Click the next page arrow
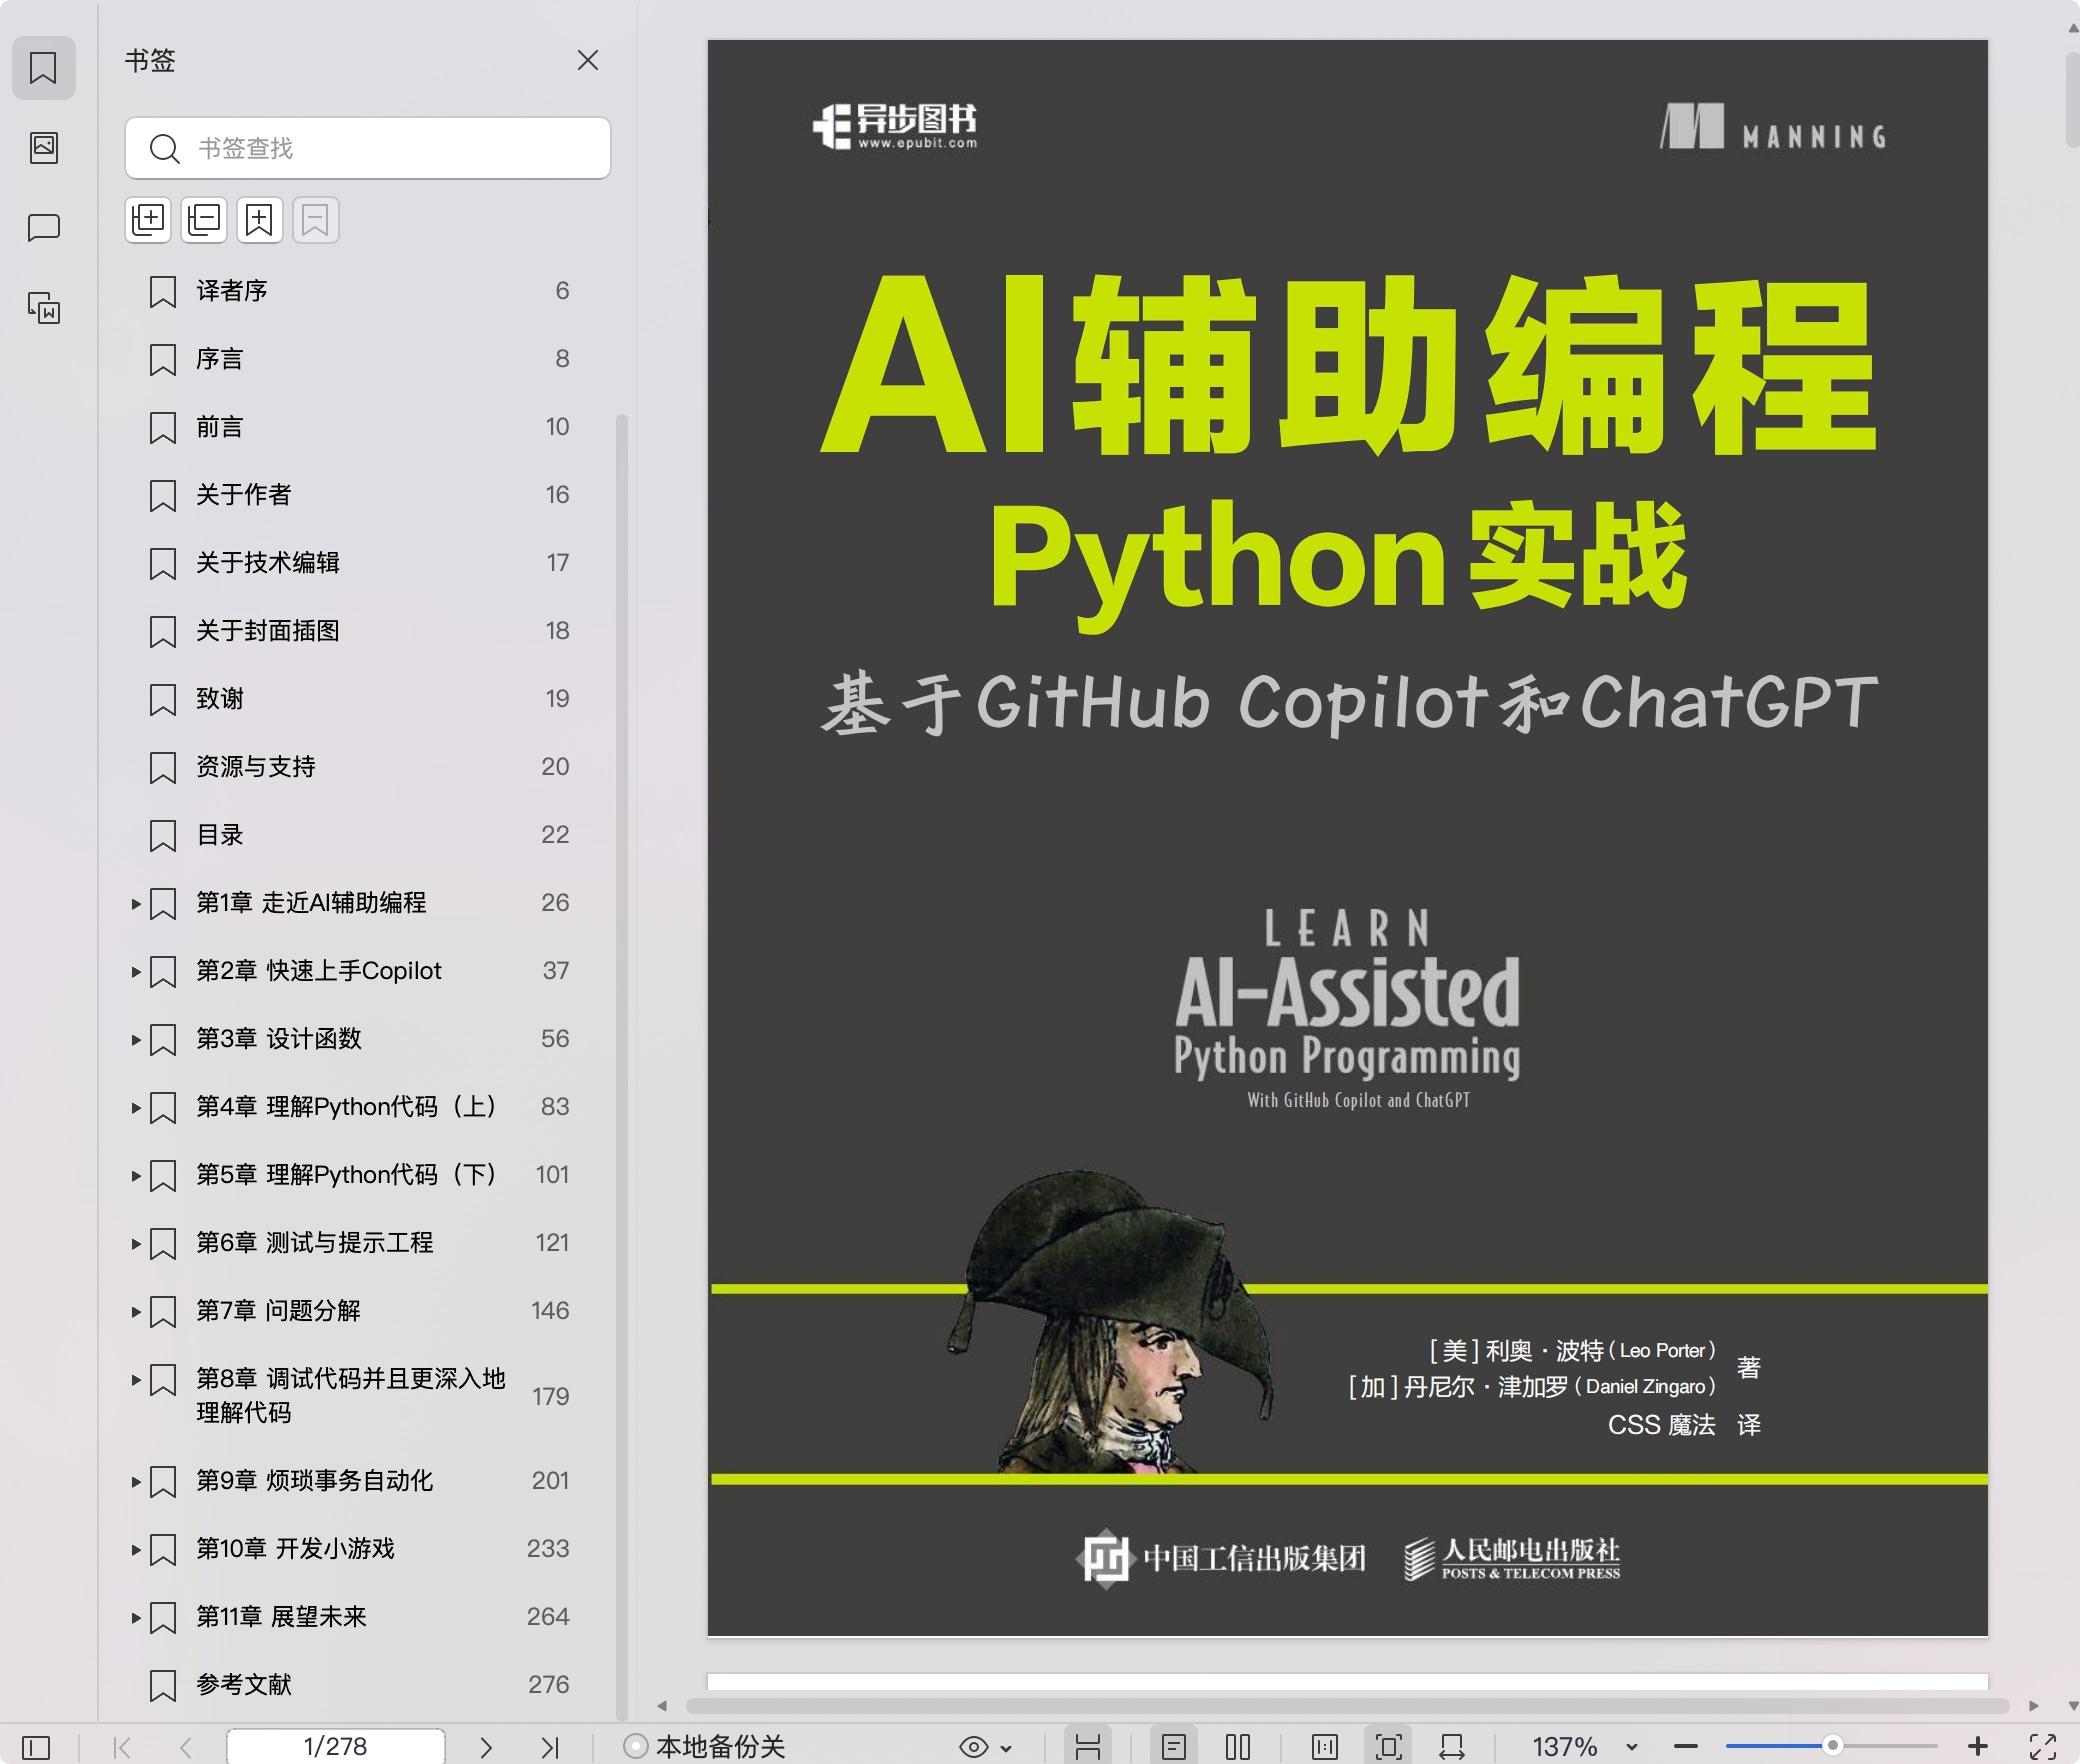This screenshot has width=2080, height=1764. [486, 1747]
